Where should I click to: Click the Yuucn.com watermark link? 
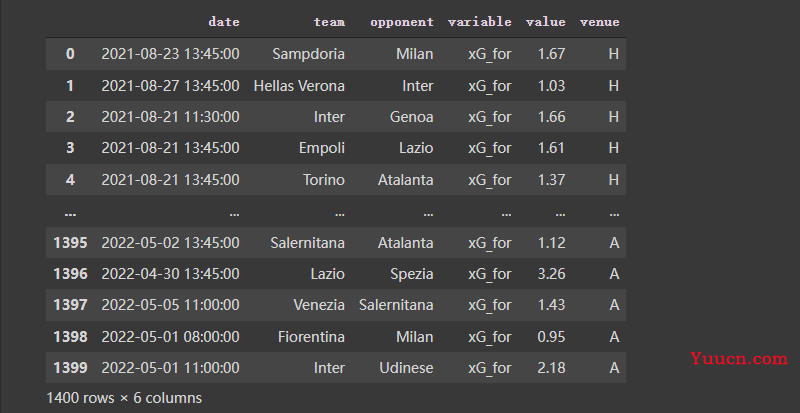pos(739,359)
